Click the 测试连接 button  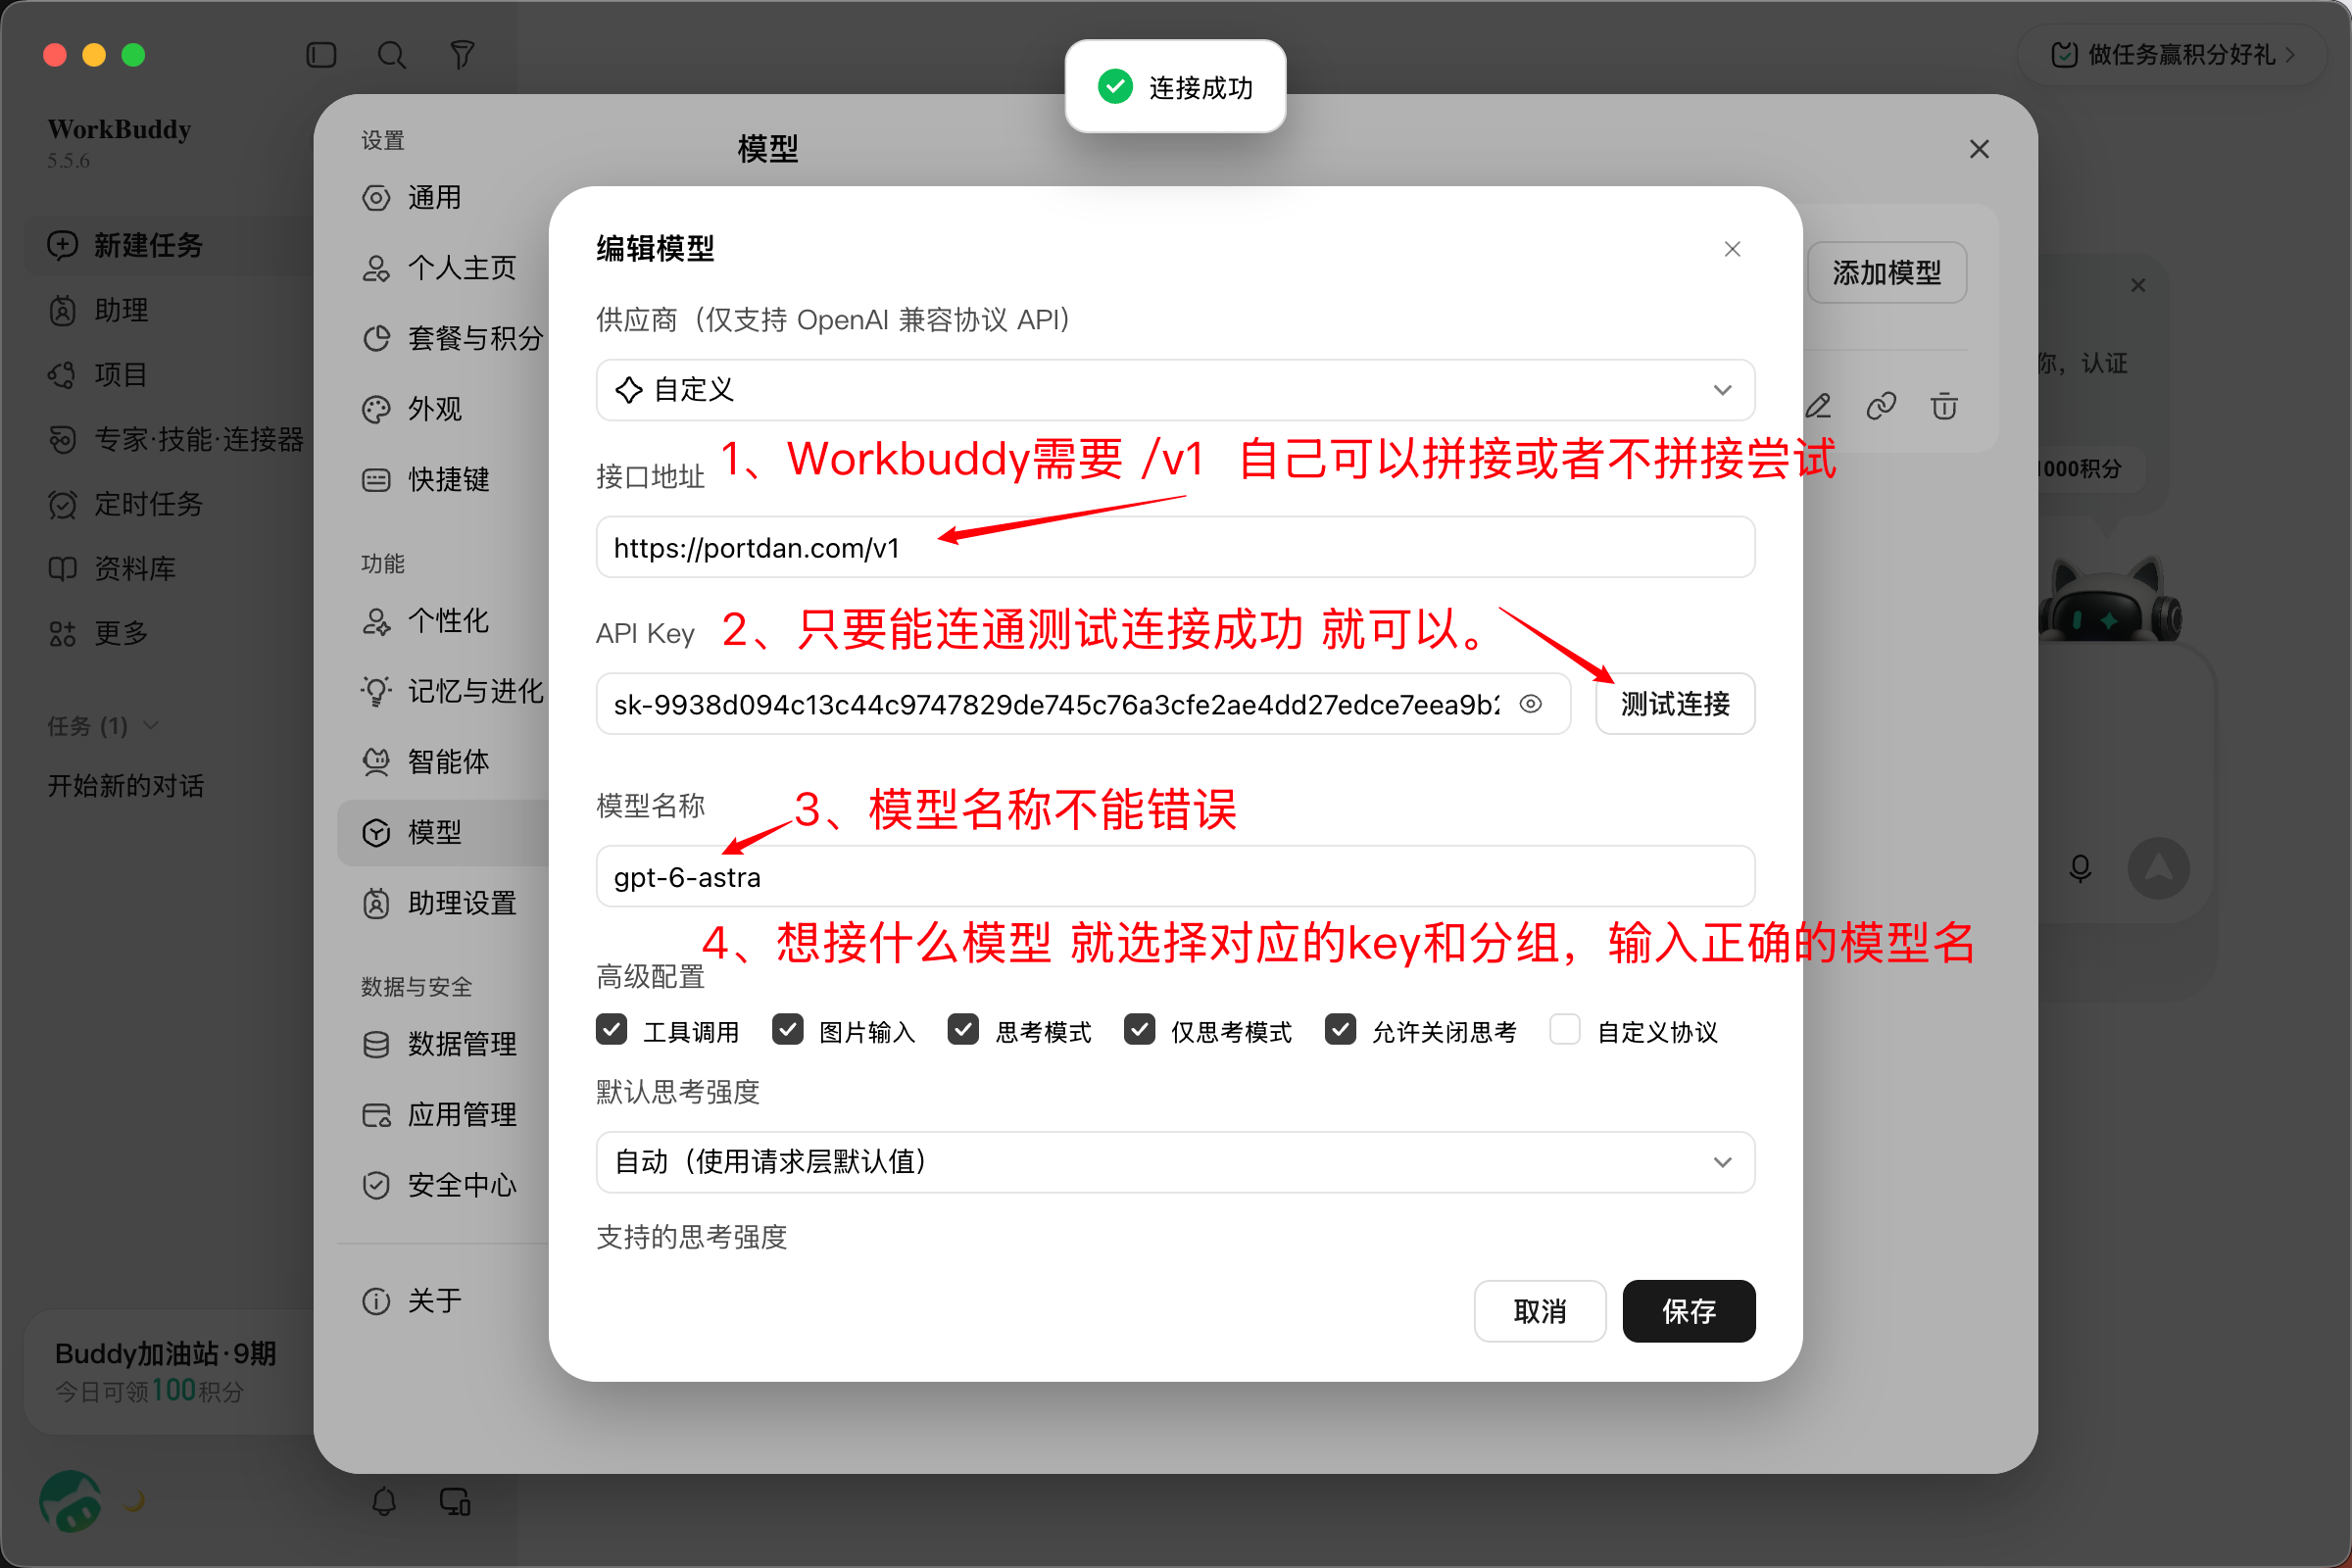pos(1675,704)
